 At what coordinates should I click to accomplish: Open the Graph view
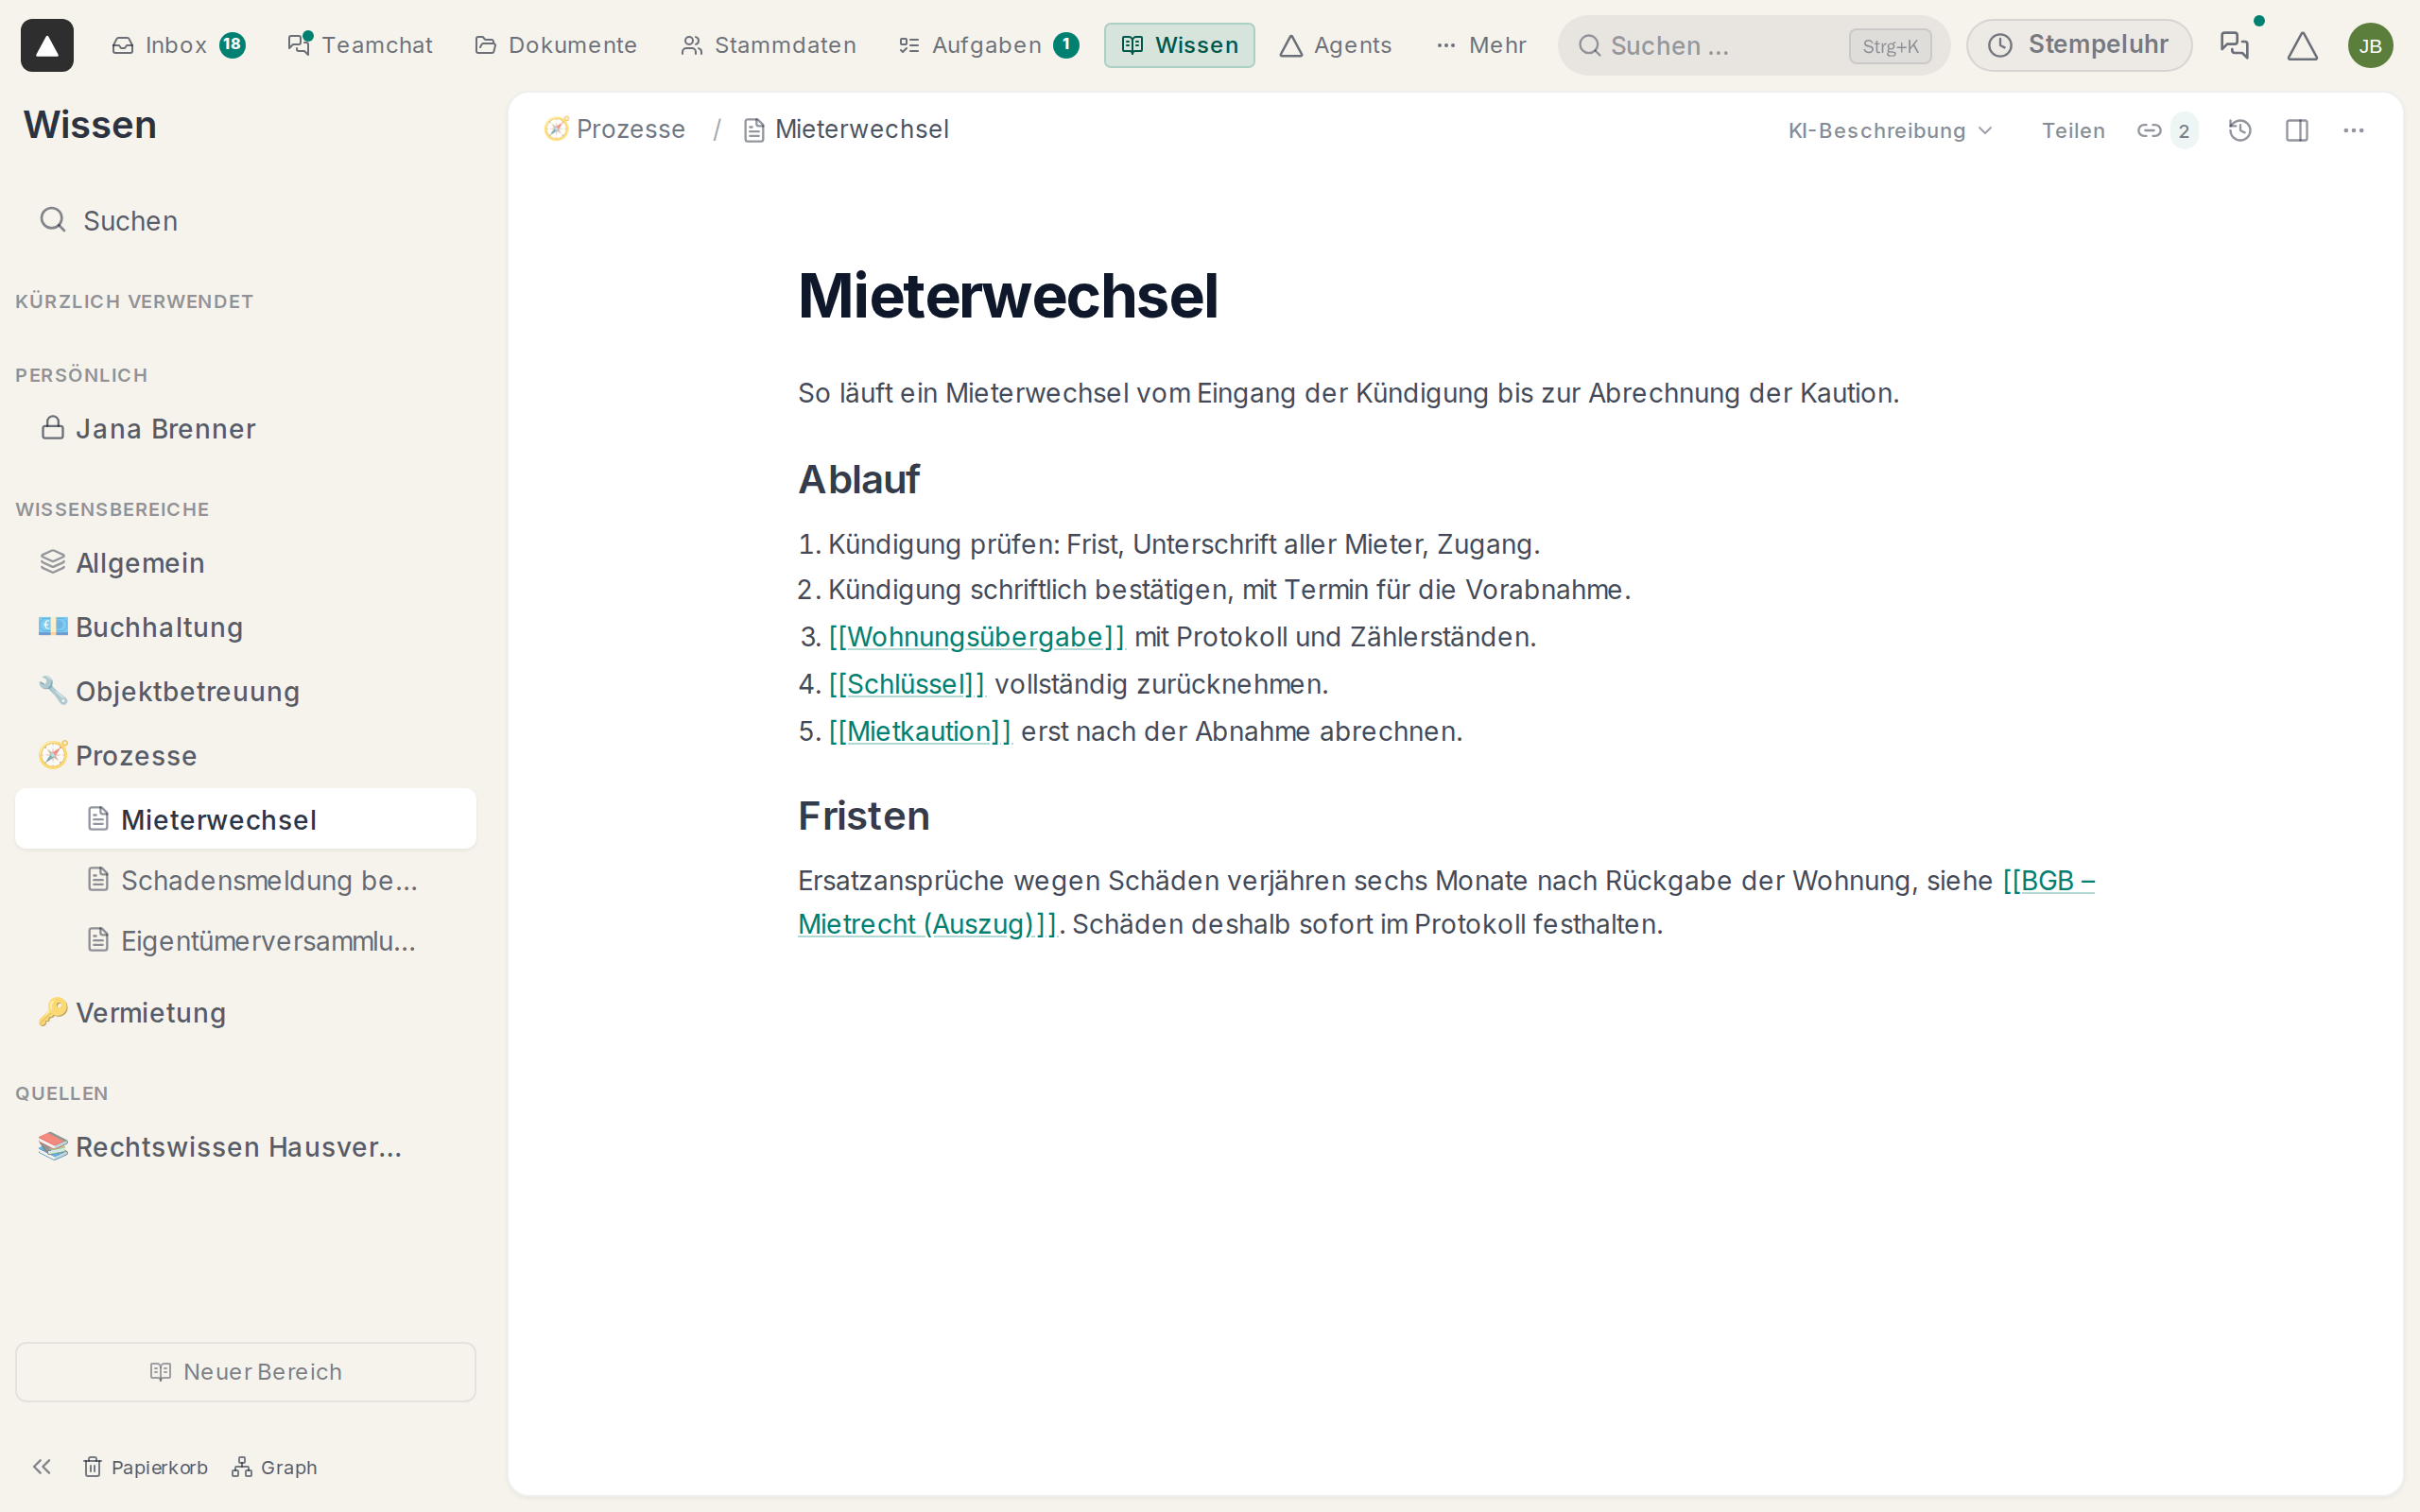(274, 1467)
